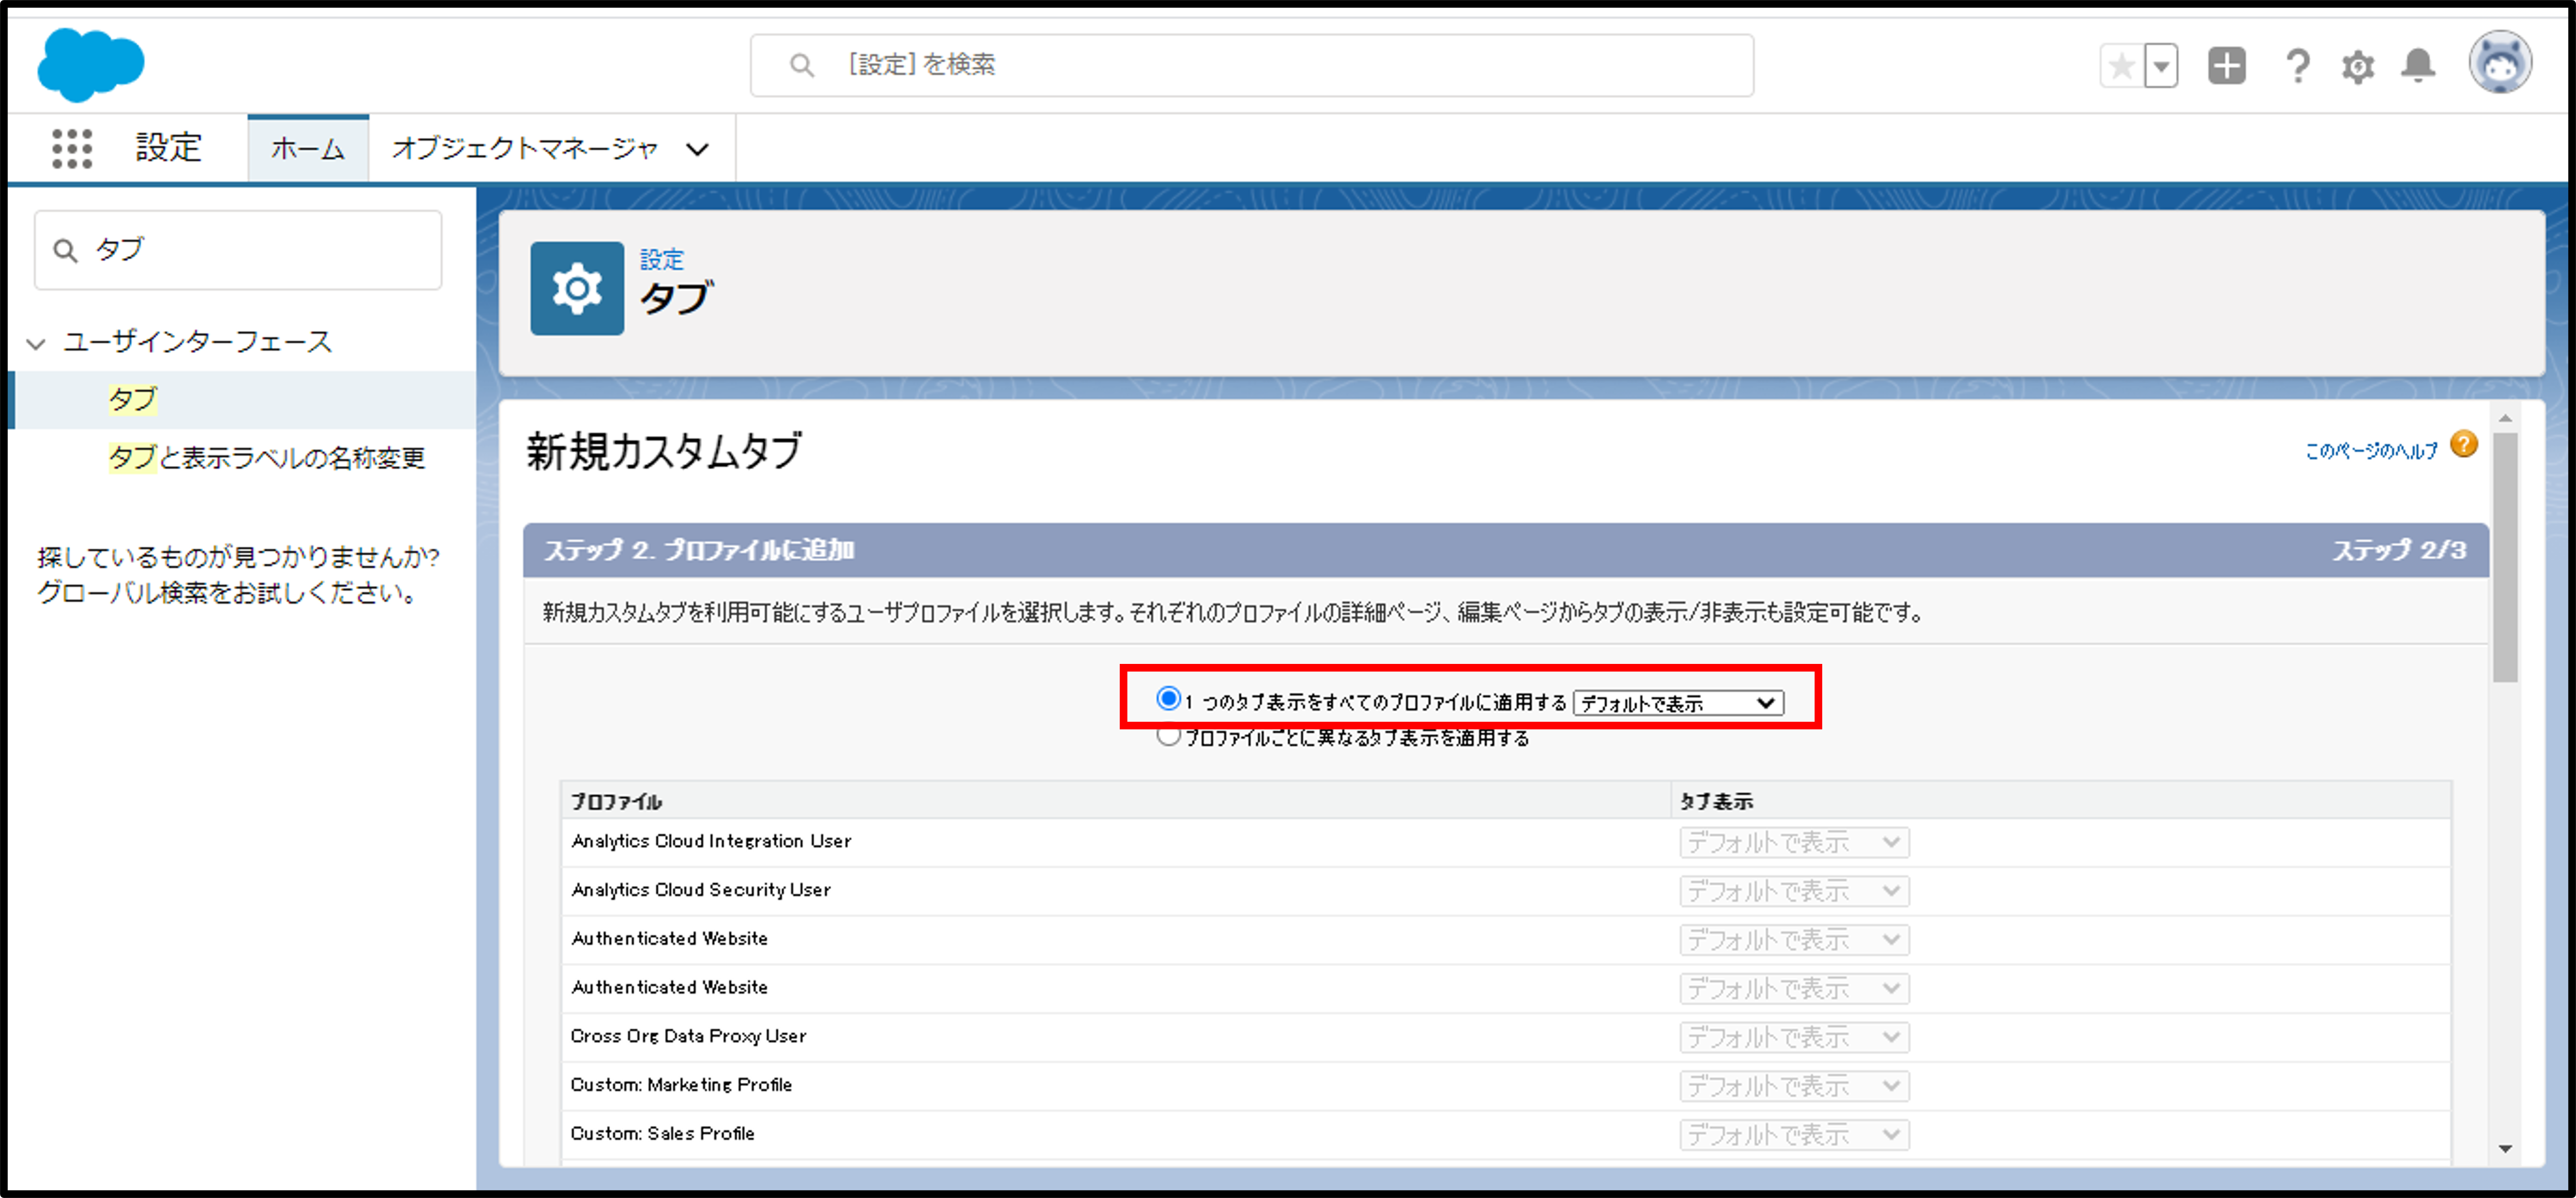Switch to the ホーム tab

click(308, 149)
